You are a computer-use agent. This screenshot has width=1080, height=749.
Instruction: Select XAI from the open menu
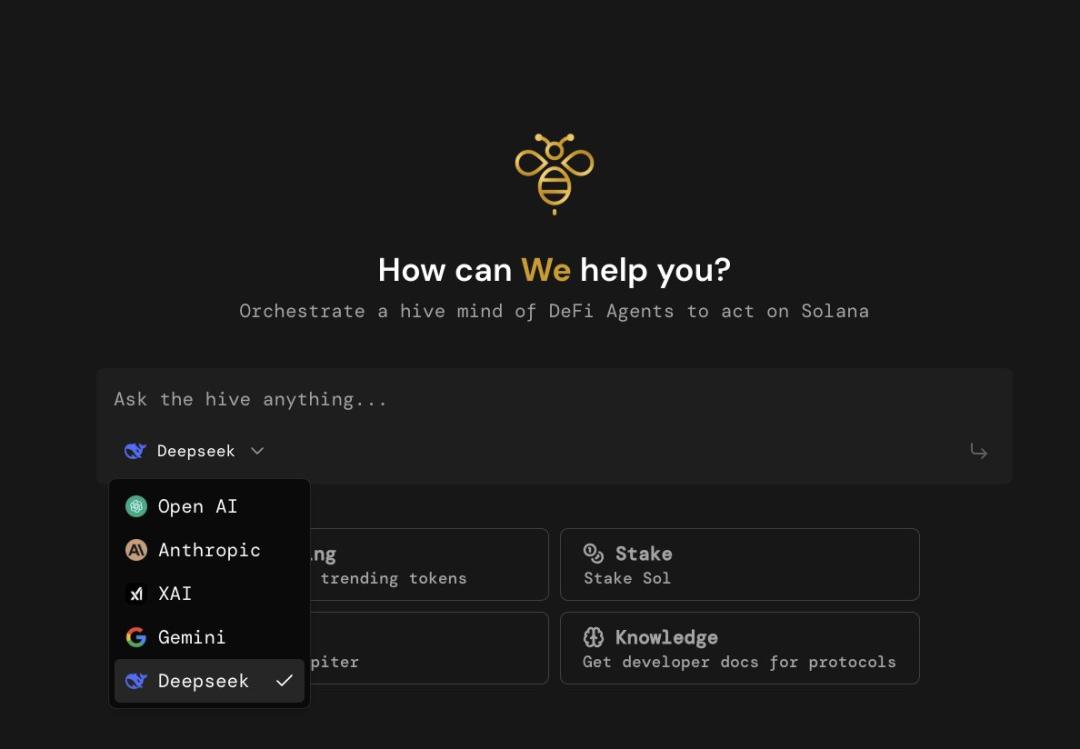[175, 593]
